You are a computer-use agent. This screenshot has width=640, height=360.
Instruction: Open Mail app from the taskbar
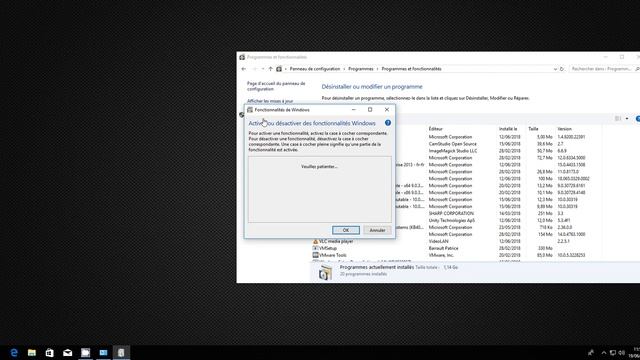click(67, 353)
